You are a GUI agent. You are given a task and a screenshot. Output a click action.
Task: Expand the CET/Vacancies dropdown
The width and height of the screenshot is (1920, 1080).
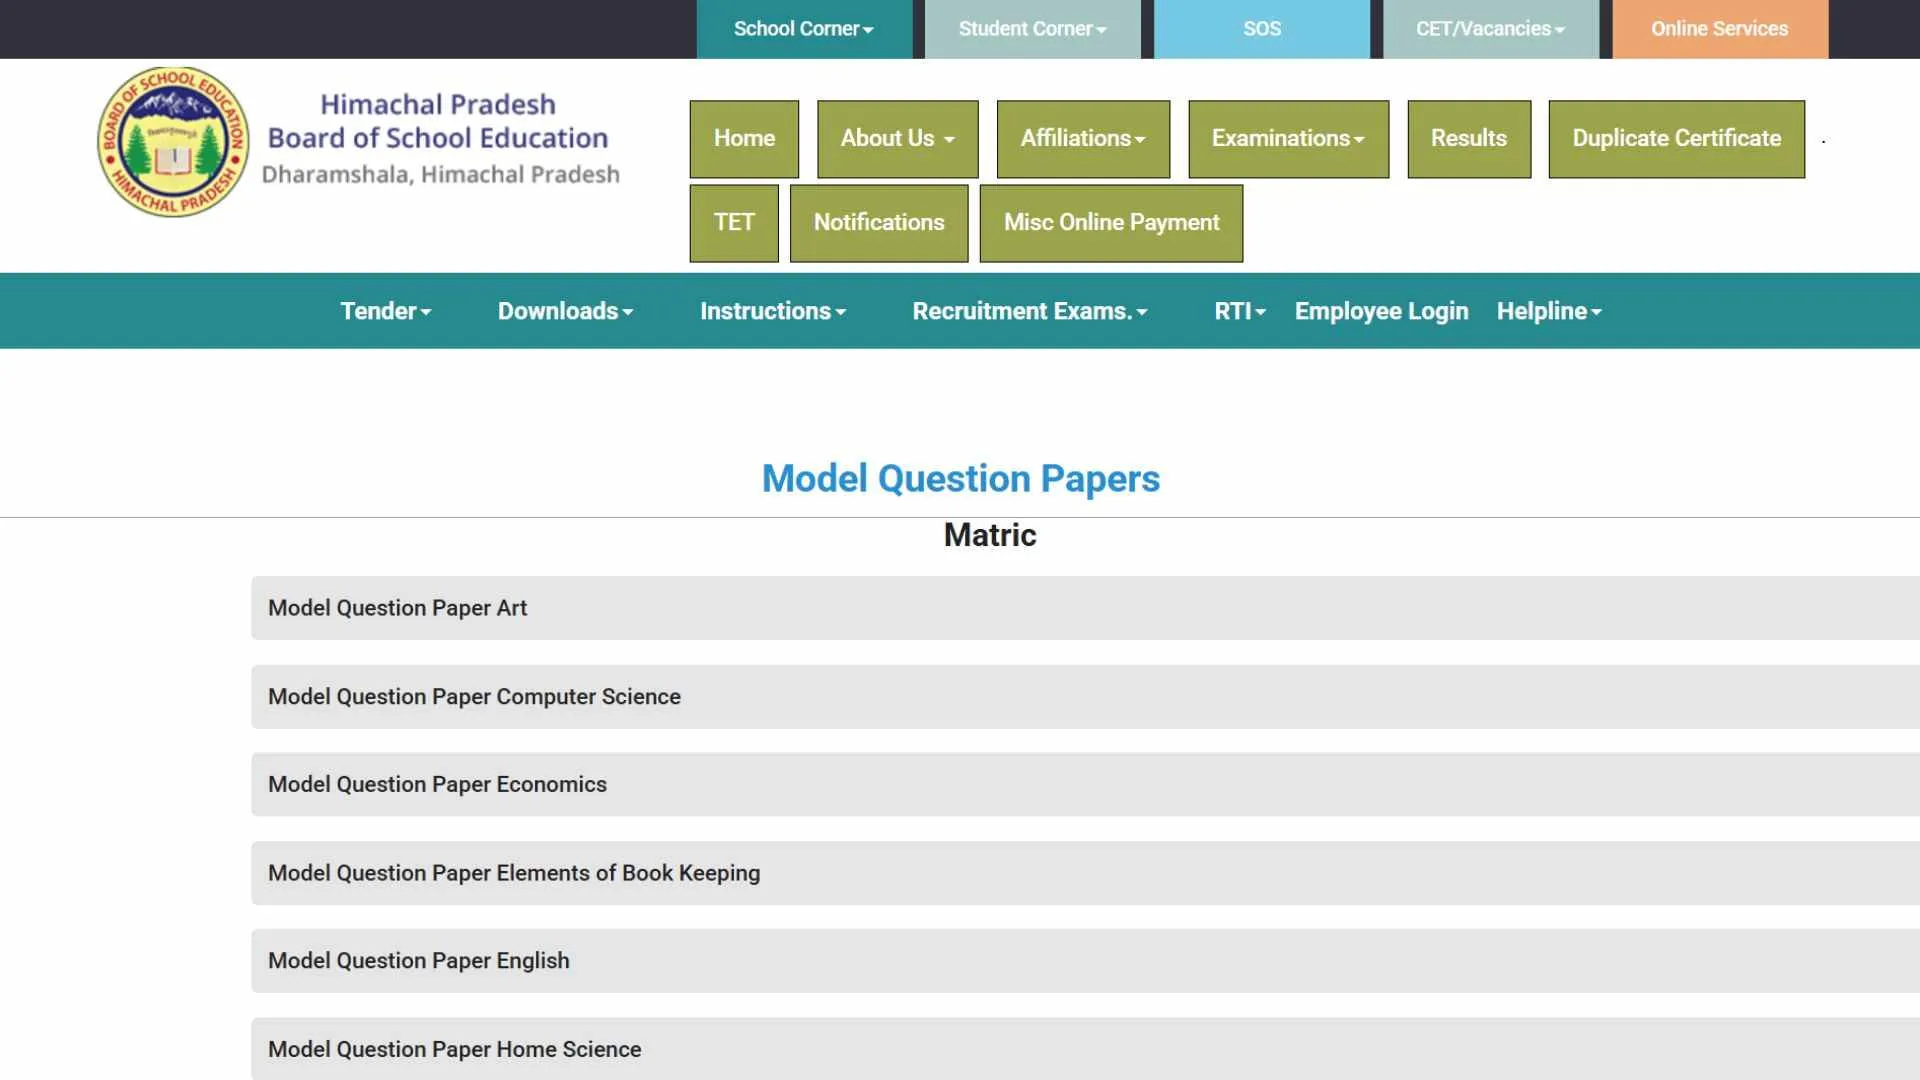click(1490, 29)
